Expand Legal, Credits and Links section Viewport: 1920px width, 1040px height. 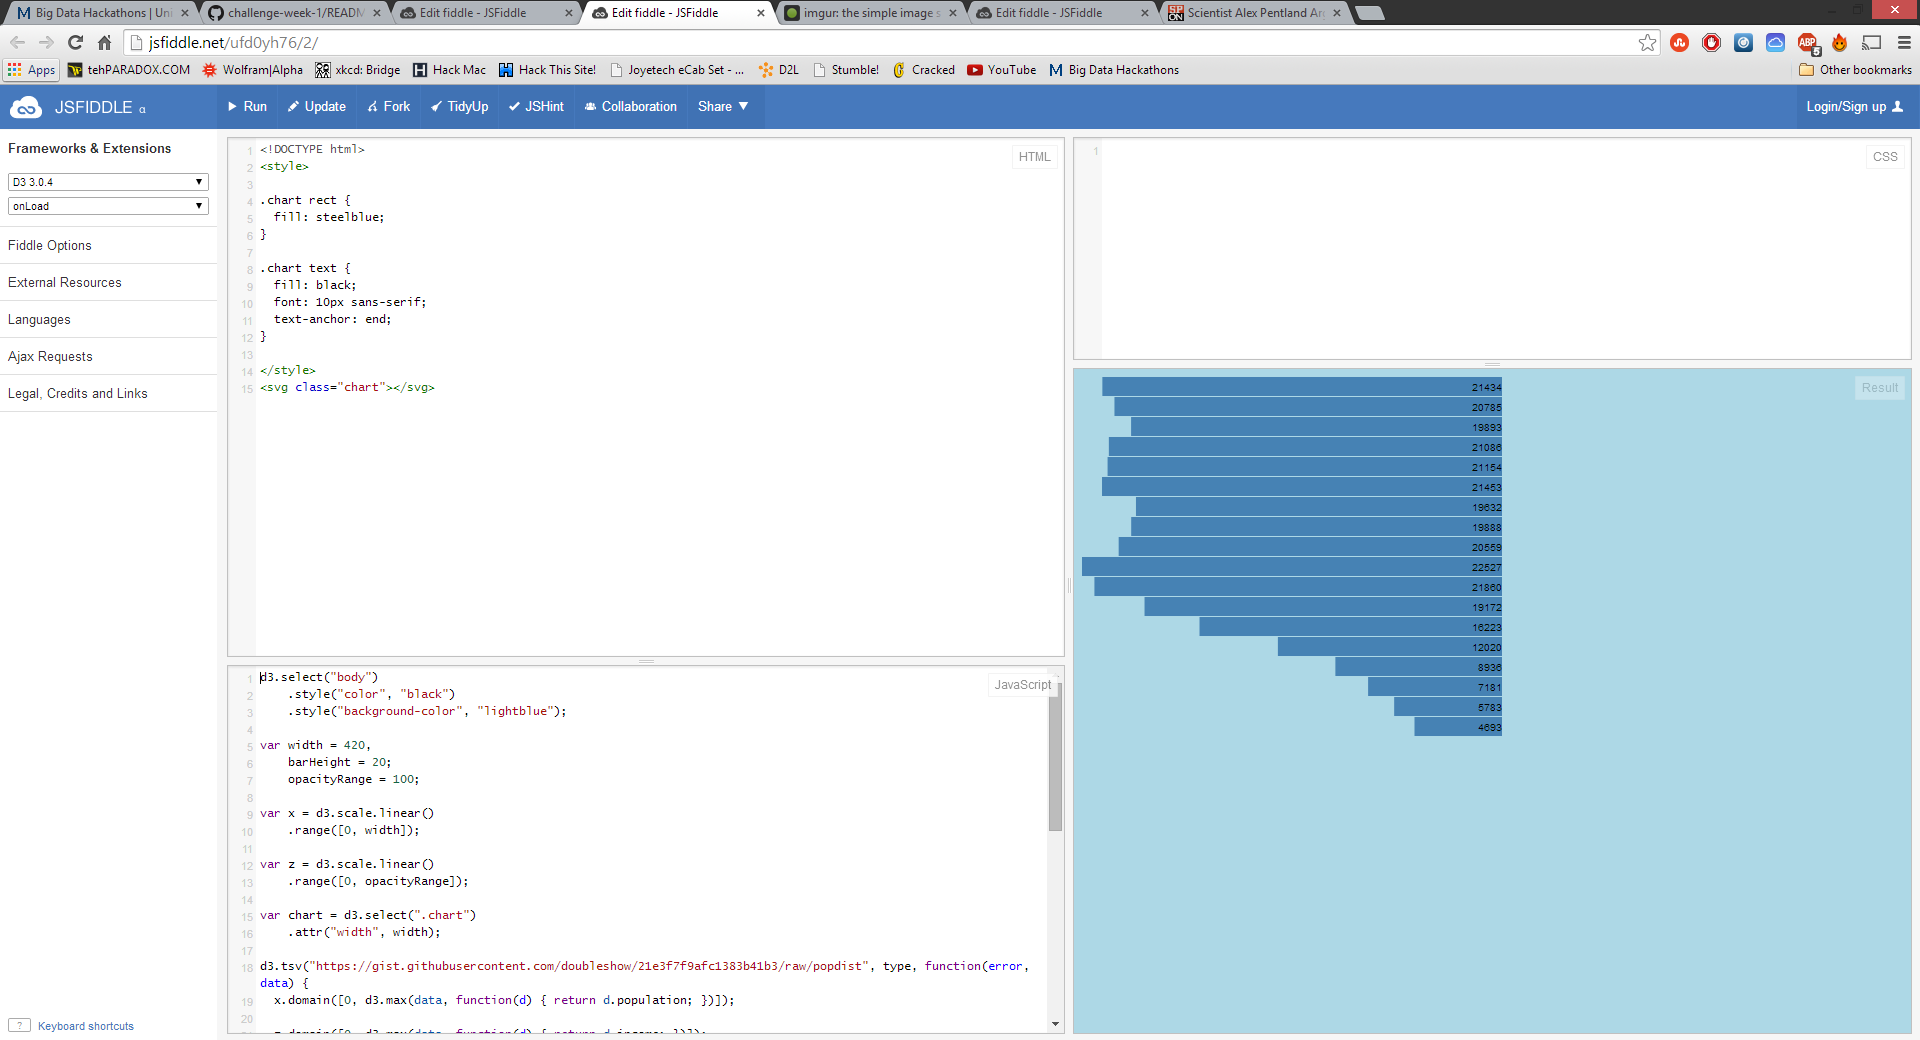108,393
